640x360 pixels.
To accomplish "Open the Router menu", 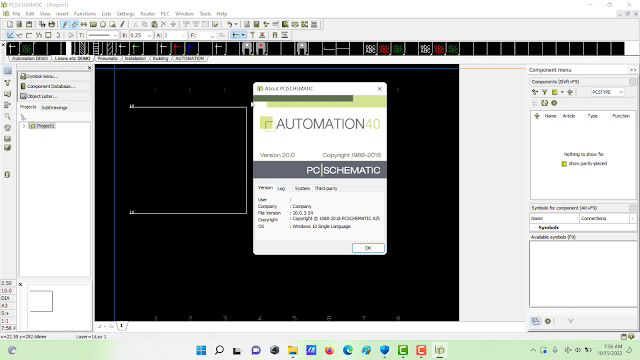I will [x=147, y=14].
